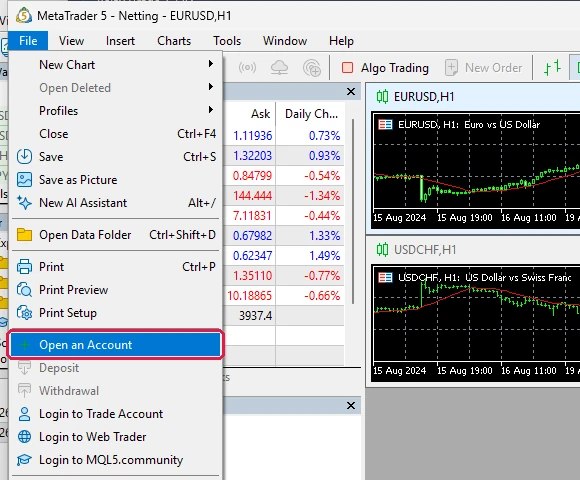
Task: Click the signals broadcast icon in toolbar
Action: 247,68
